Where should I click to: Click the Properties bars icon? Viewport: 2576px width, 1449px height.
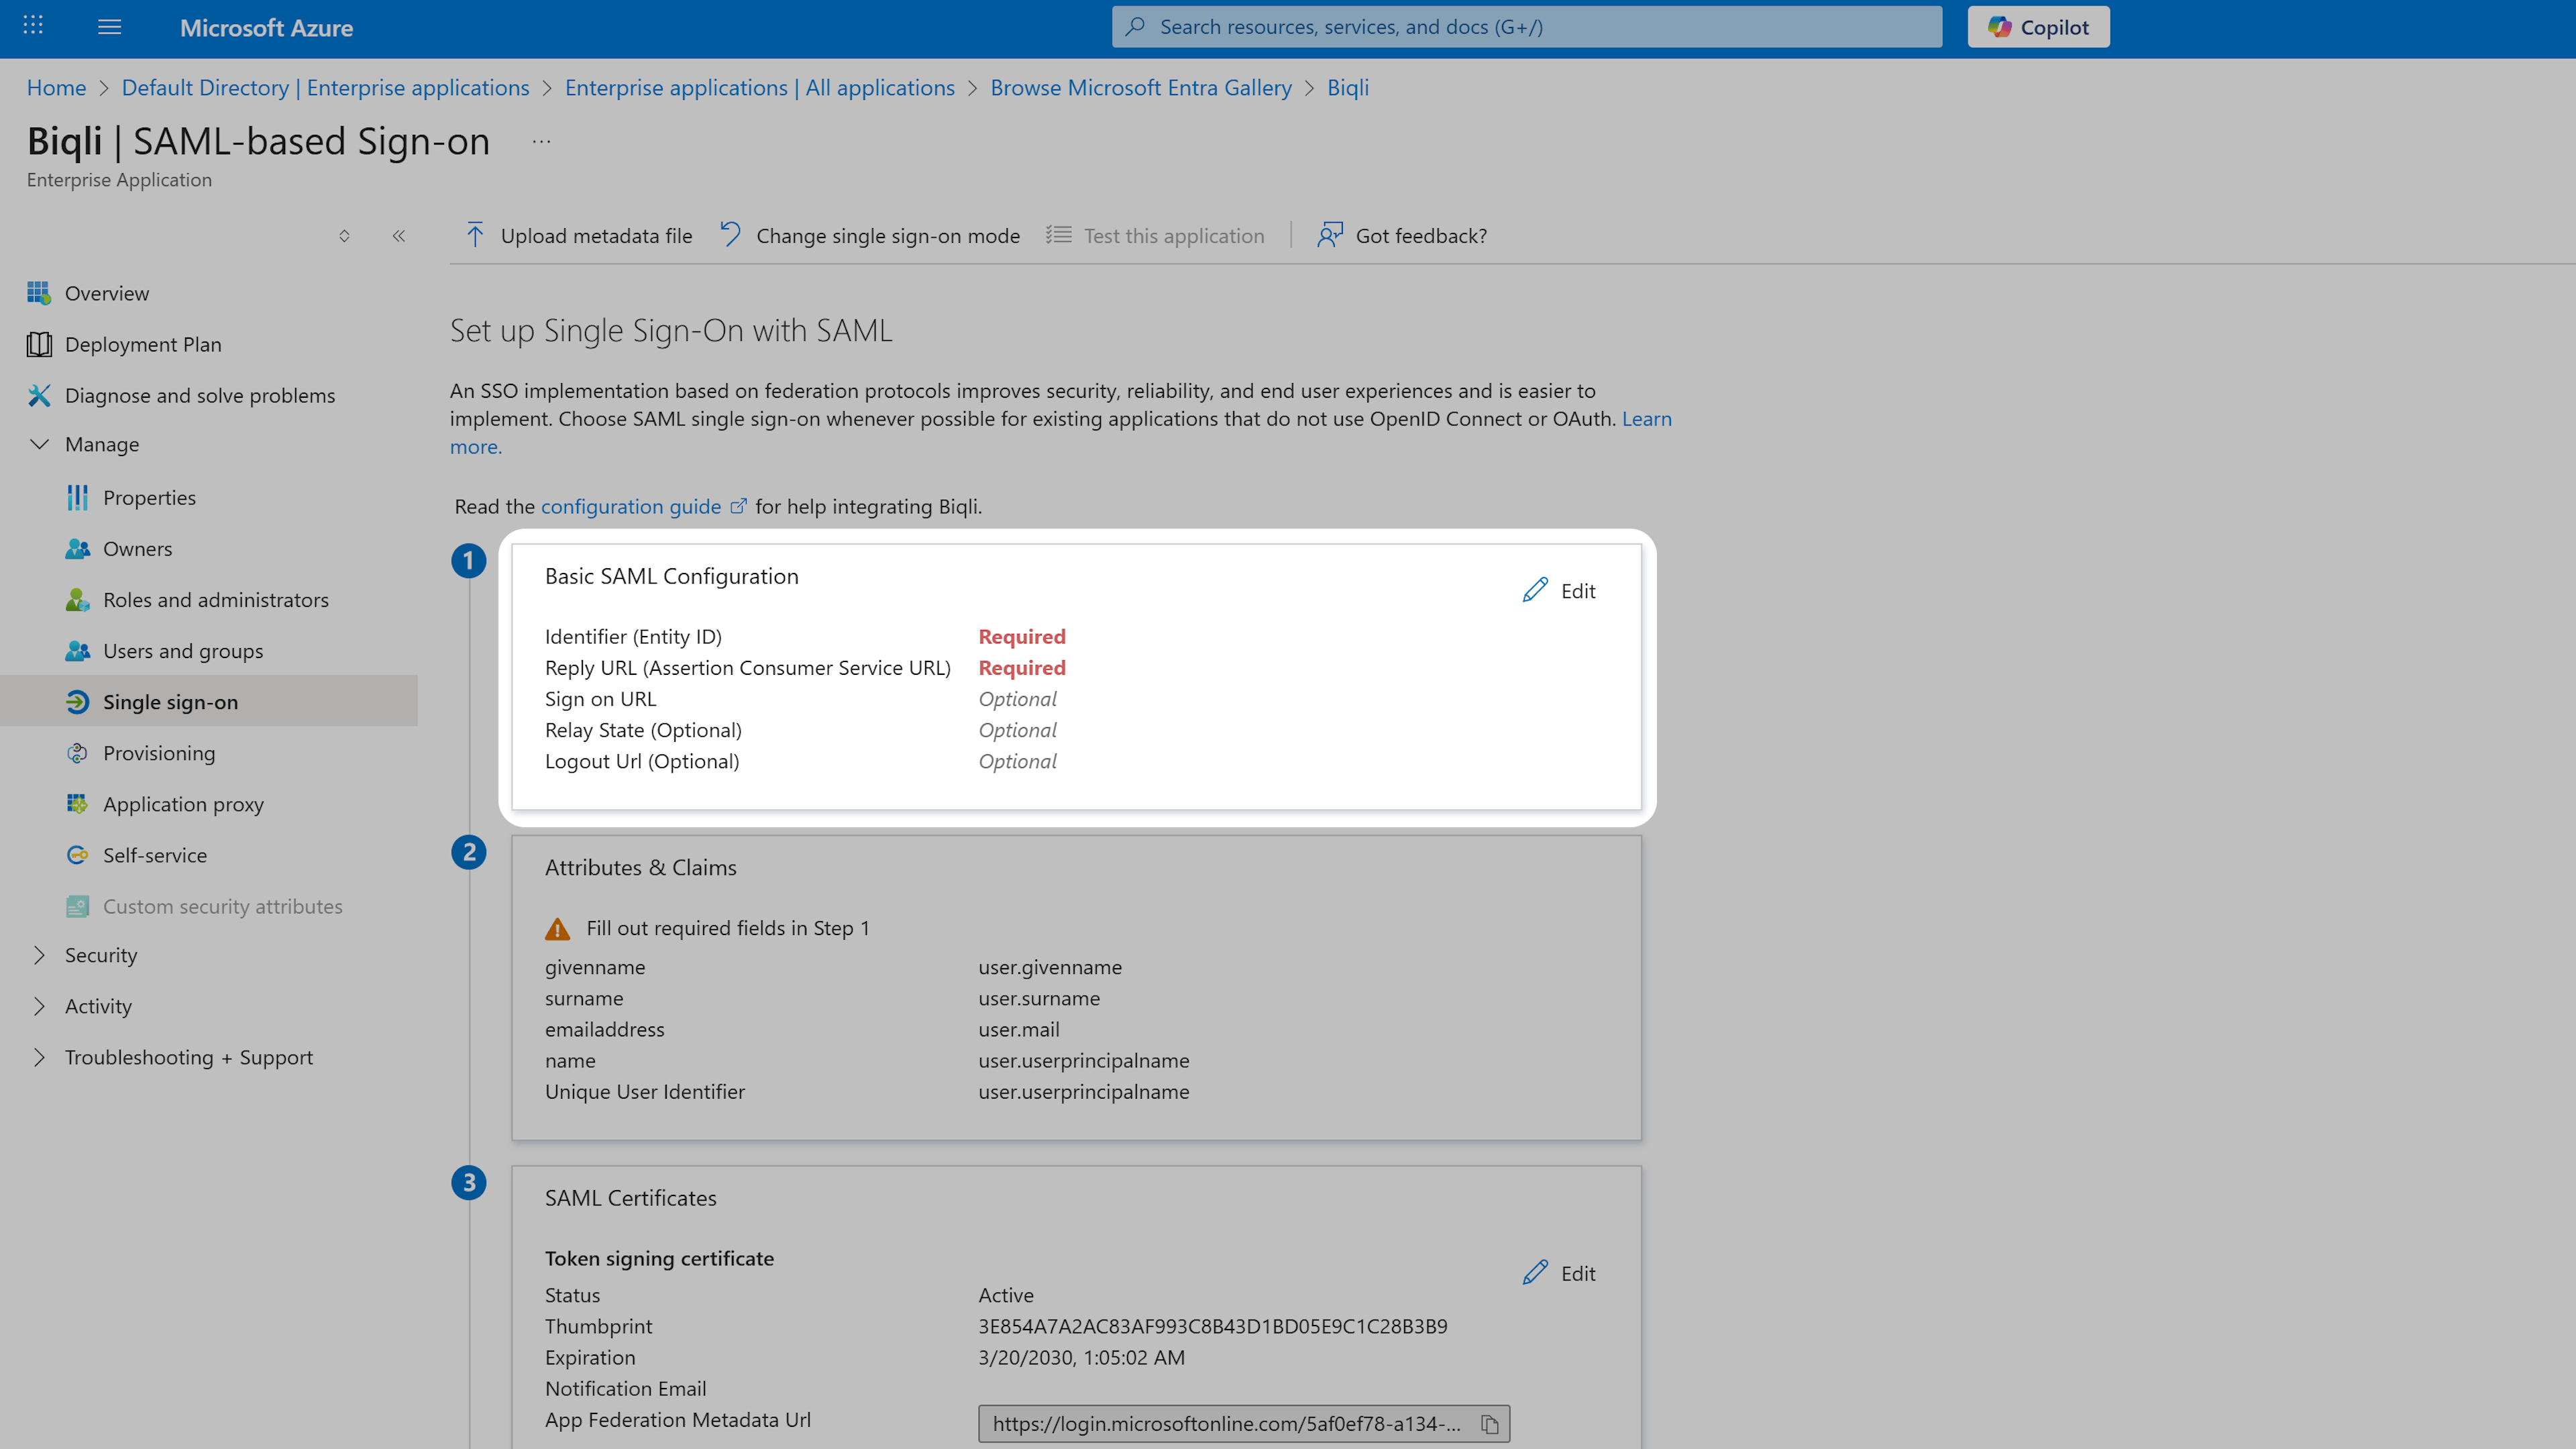[77, 497]
